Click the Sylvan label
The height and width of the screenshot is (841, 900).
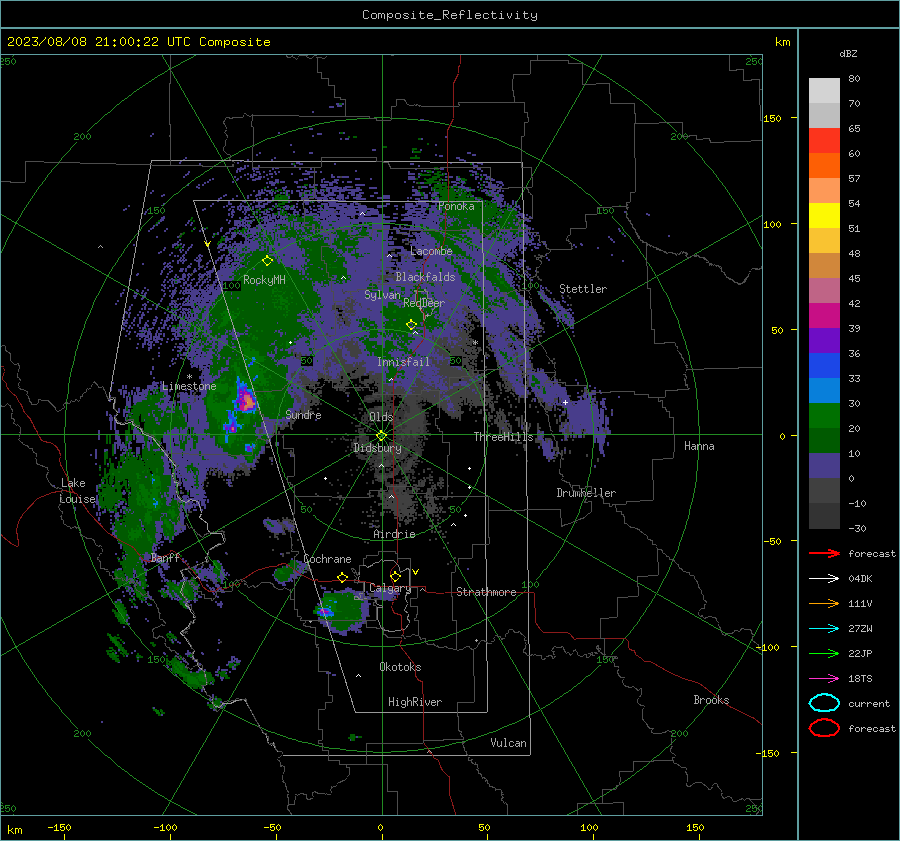382,295
